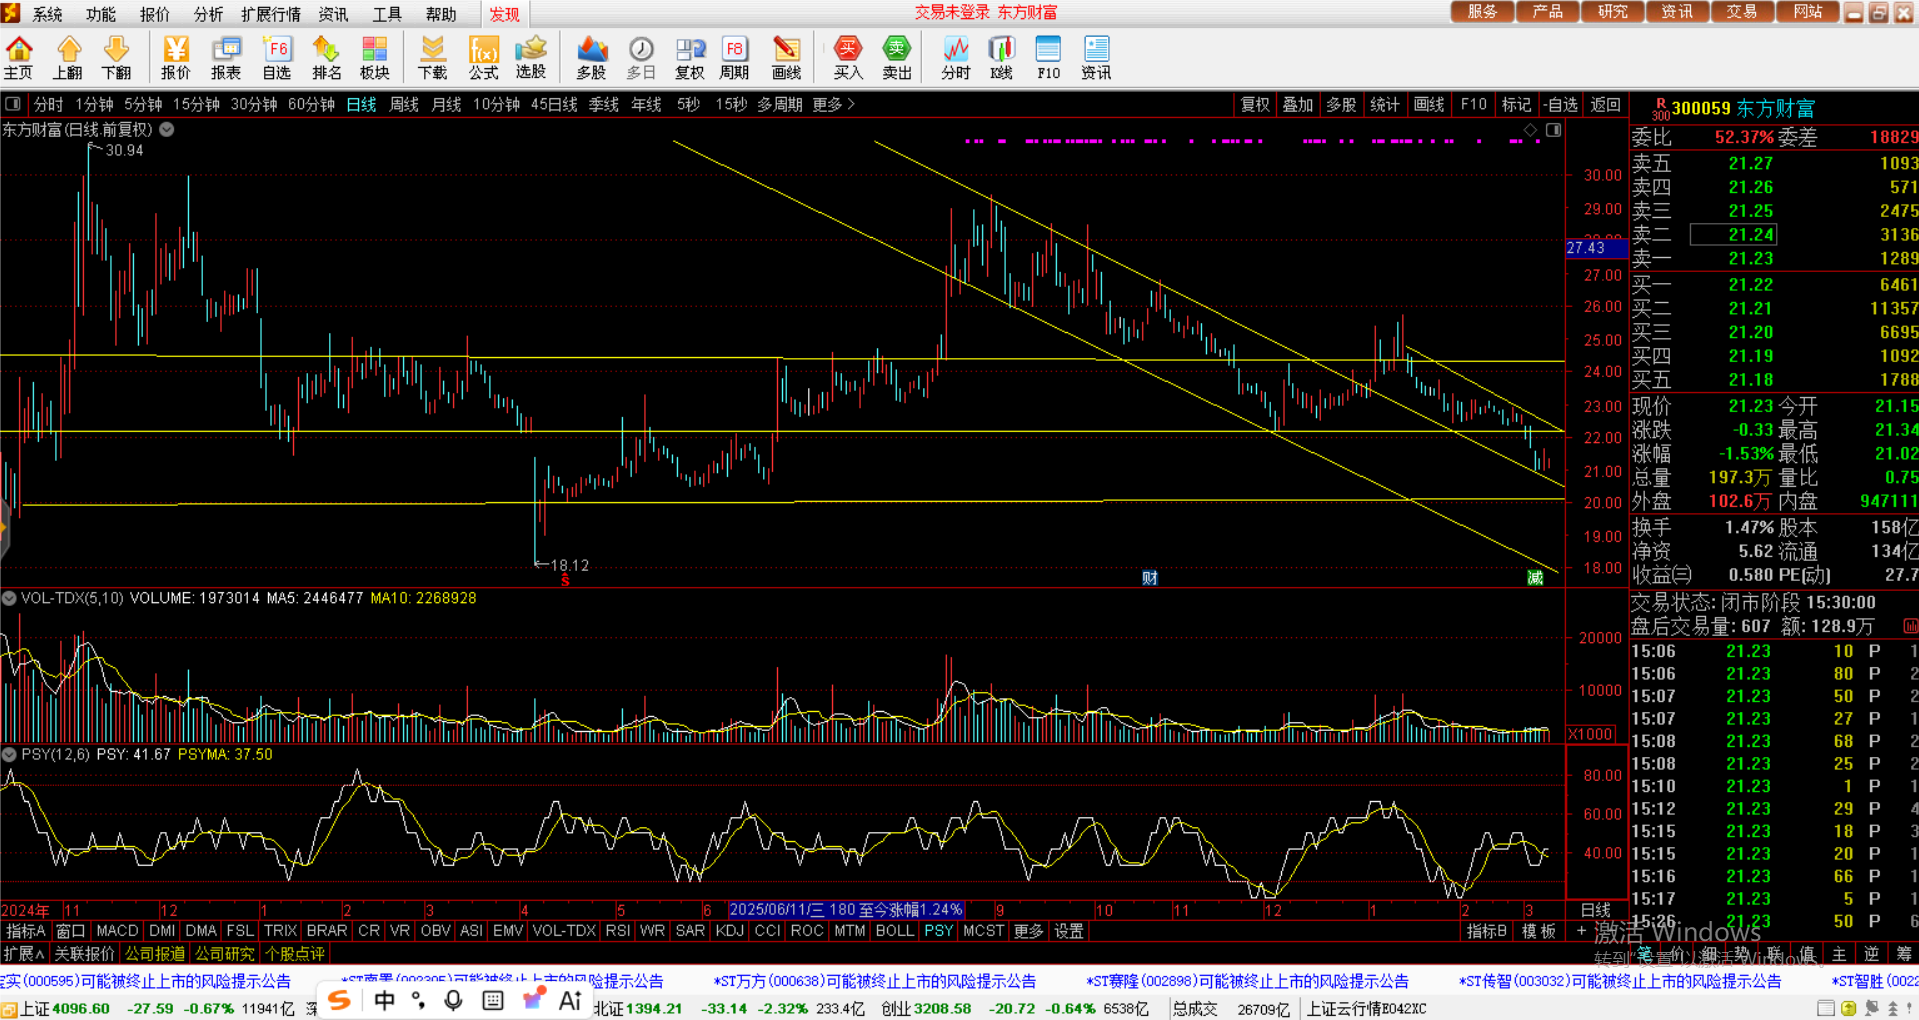
Task: Open the 自选 watchlist F6 icon
Action: 276,58
